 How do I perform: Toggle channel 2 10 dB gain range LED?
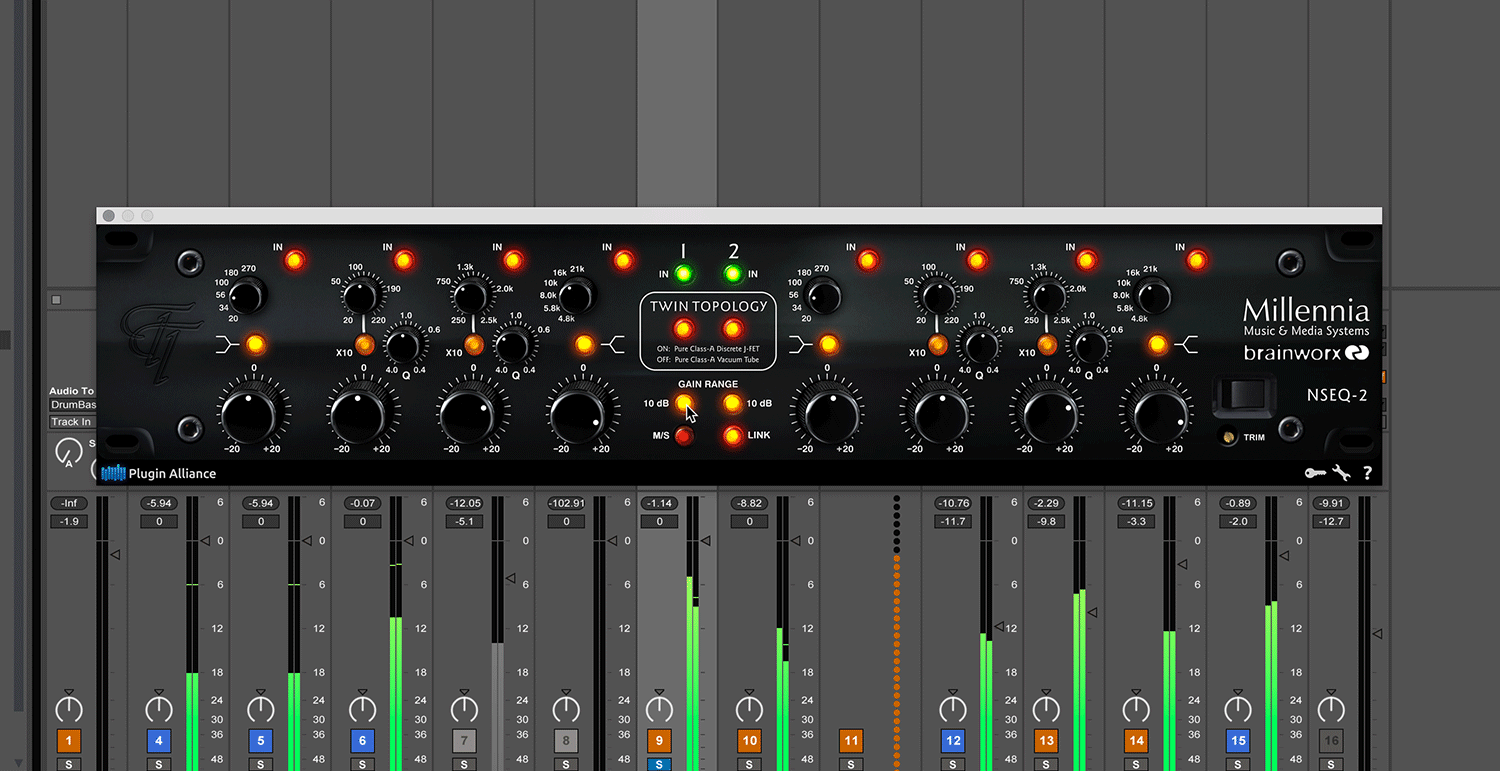tap(733, 404)
